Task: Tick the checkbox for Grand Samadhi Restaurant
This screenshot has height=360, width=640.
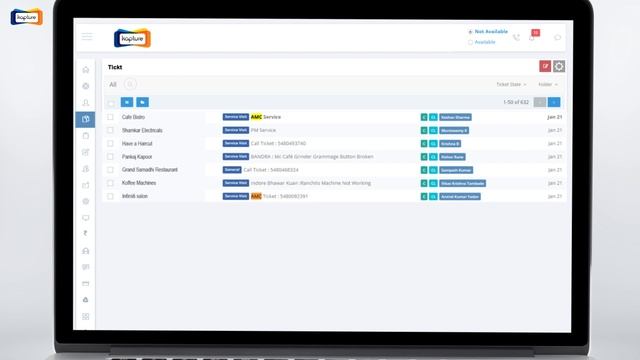Action: coord(110,170)
